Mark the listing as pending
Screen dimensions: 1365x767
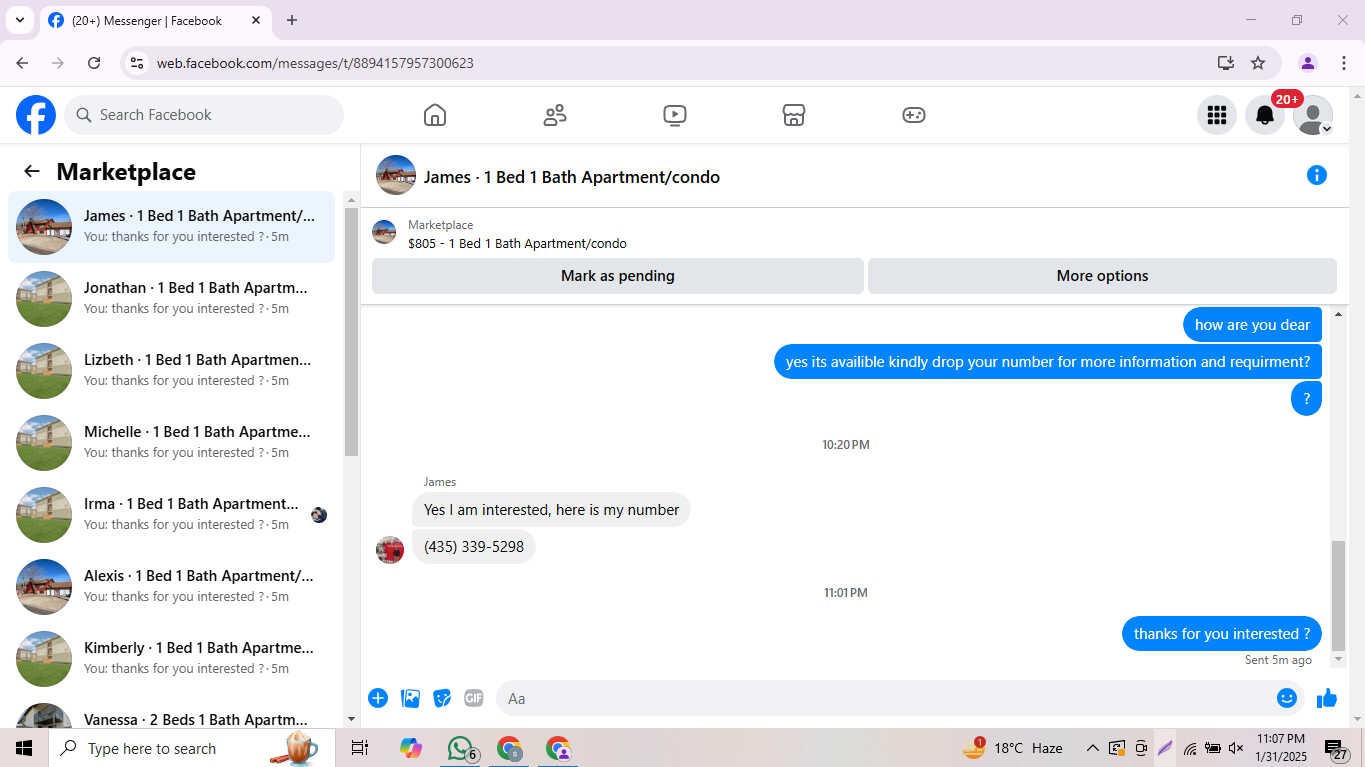point(618,276)
